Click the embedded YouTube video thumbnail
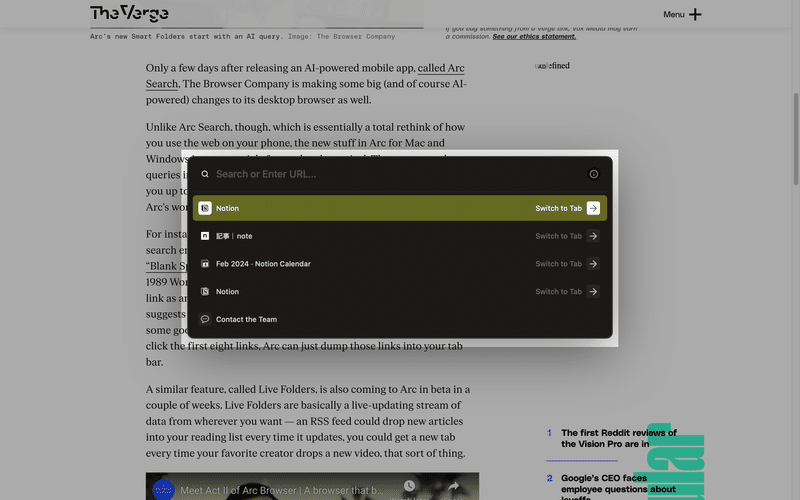Viewport: 800px width, 500px height. tap(312, 486)
